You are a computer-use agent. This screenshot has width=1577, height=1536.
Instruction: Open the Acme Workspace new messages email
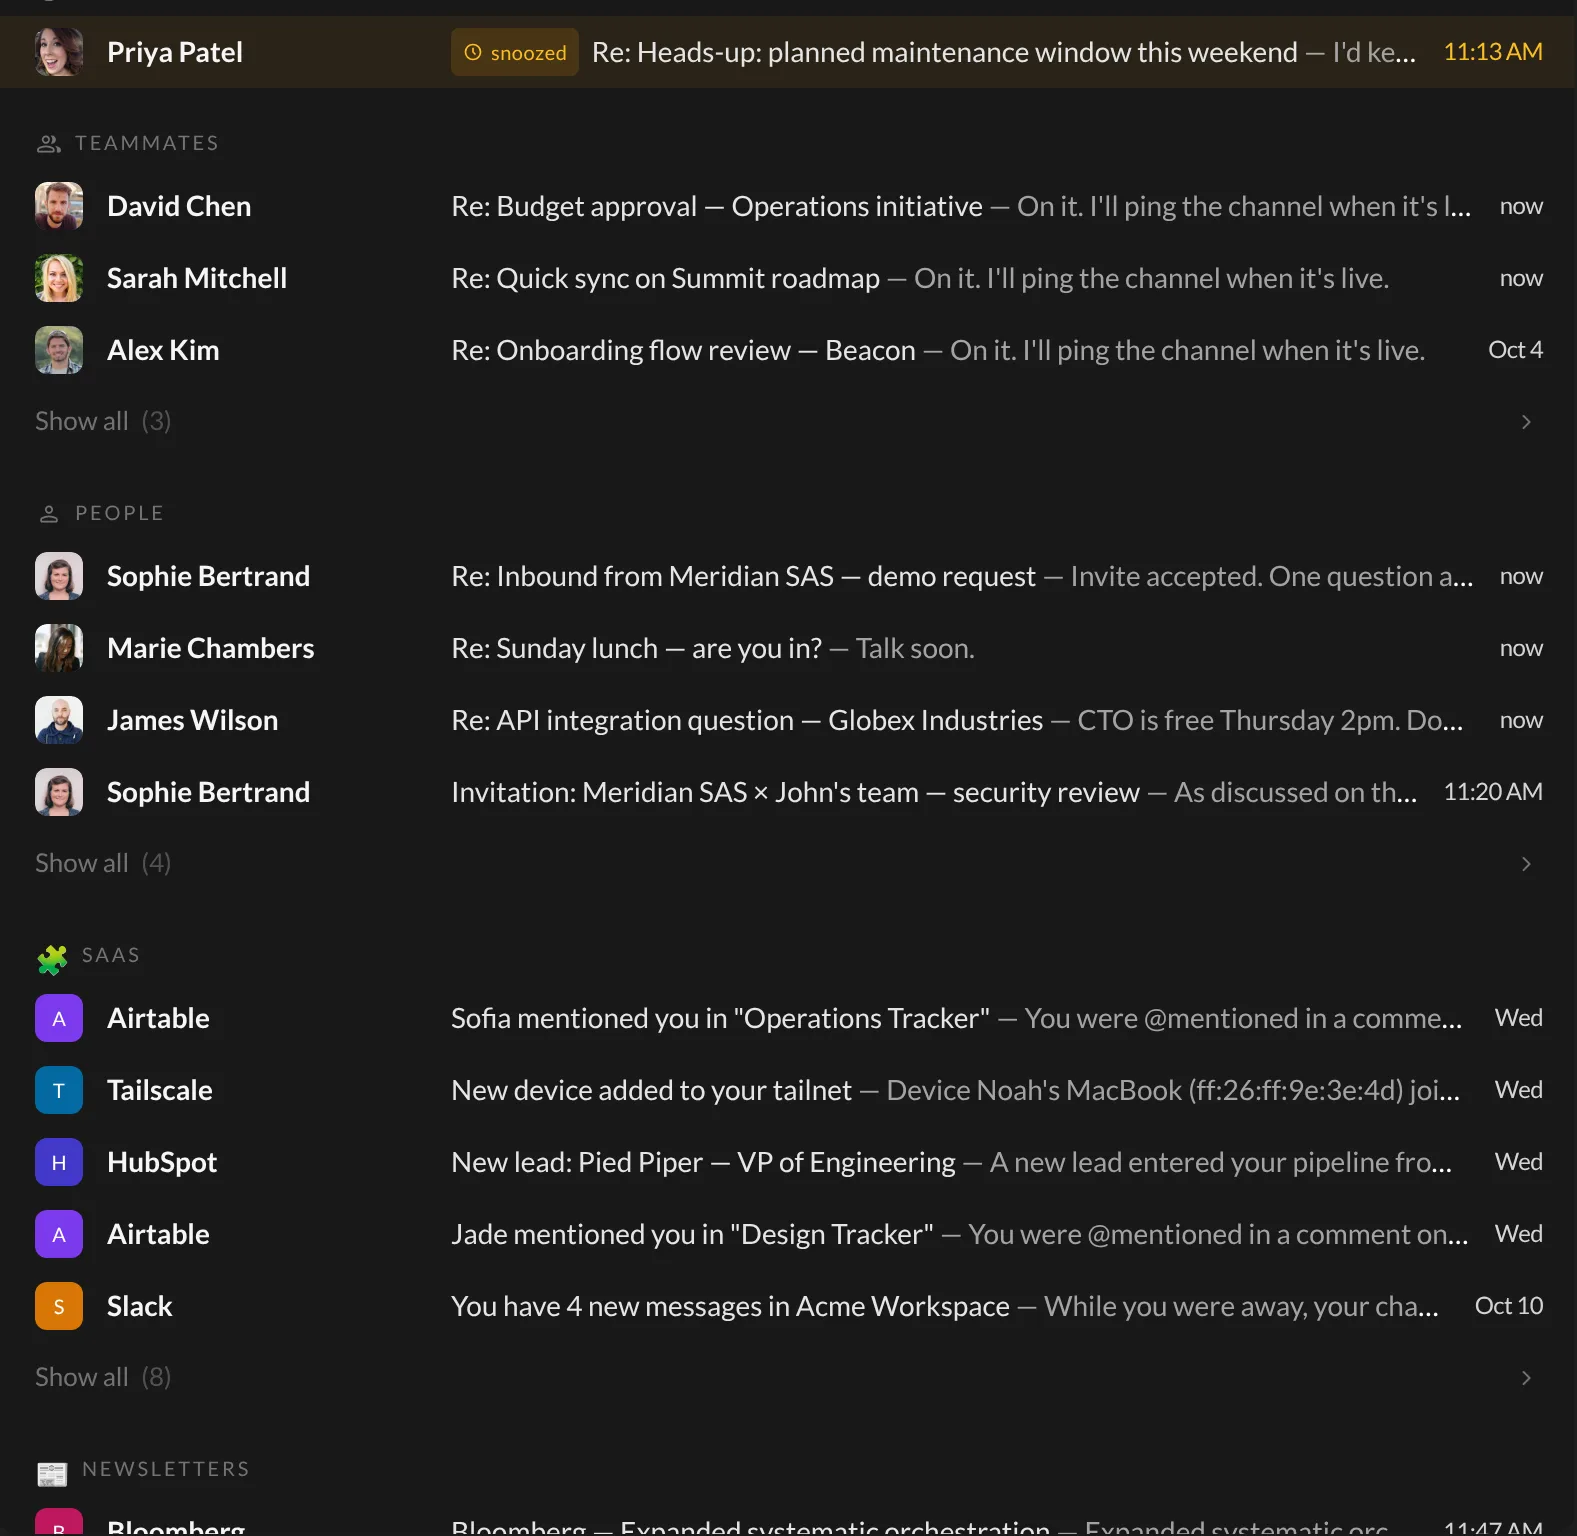tap(788, 1306)
